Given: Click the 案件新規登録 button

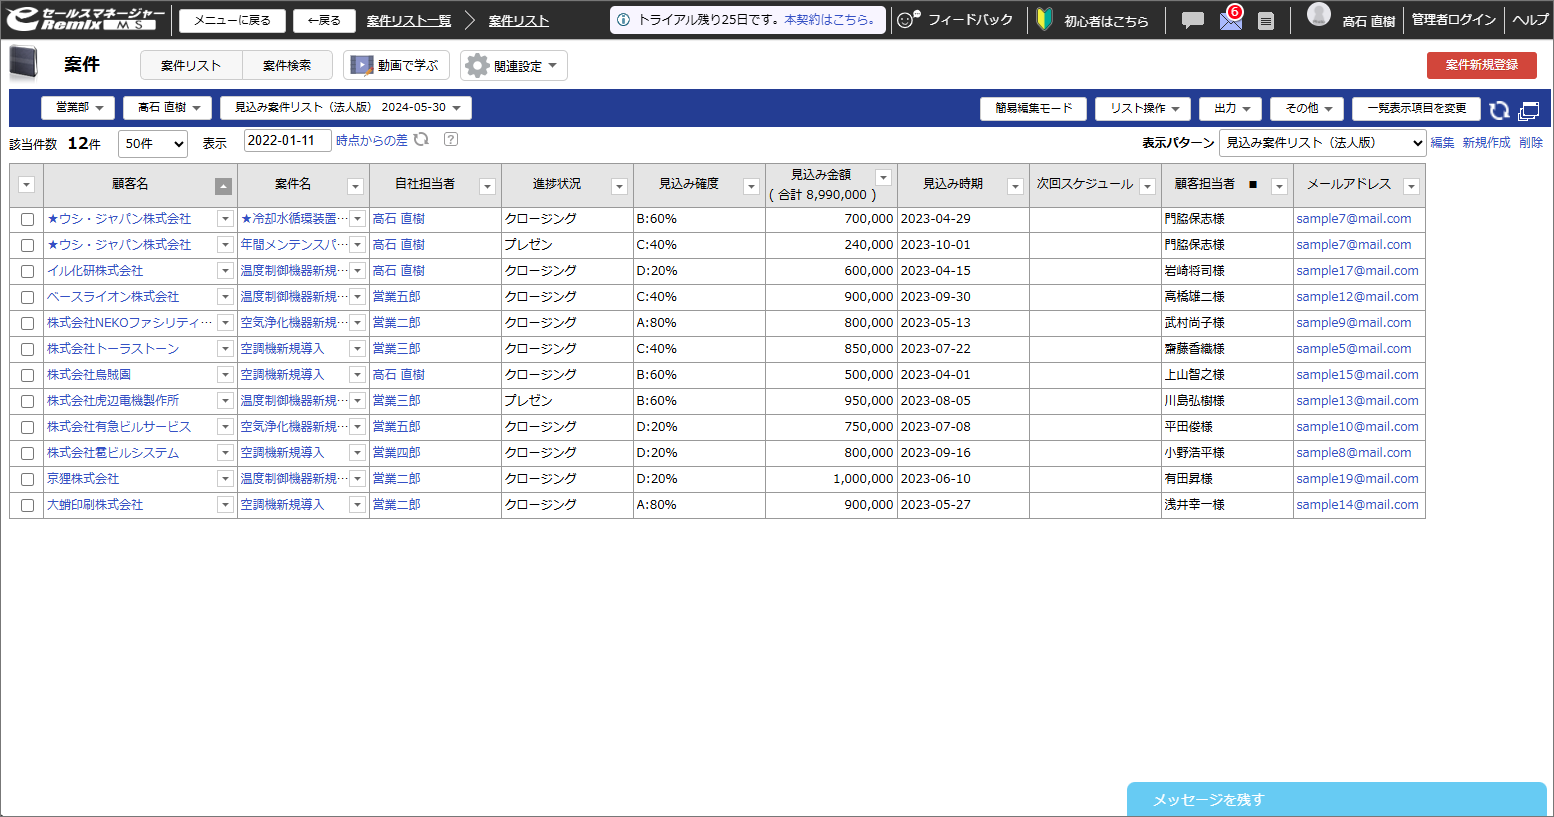Looking at the screenshot, I should (1482, 65).
